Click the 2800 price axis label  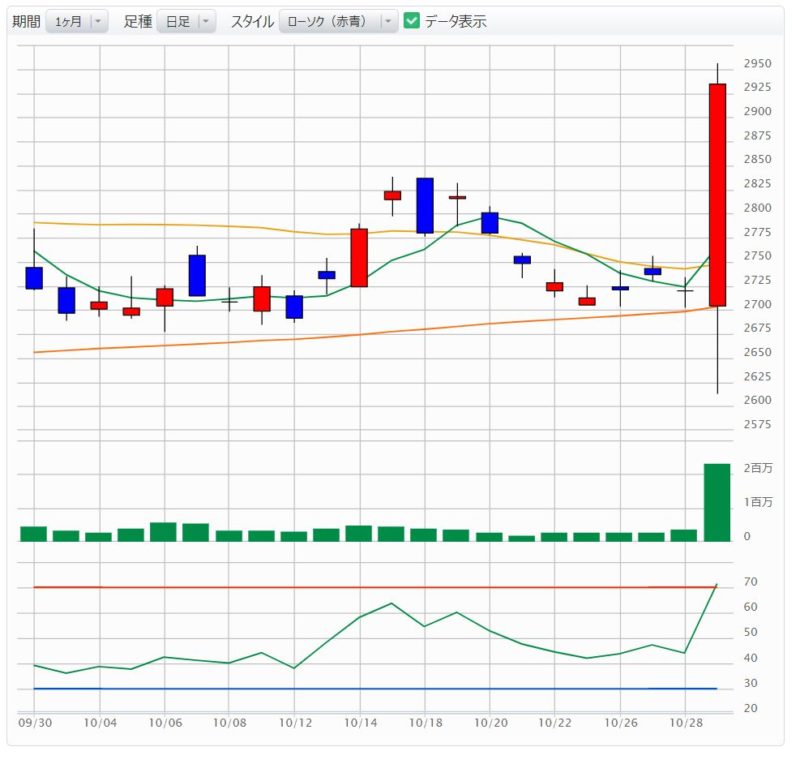757,208
